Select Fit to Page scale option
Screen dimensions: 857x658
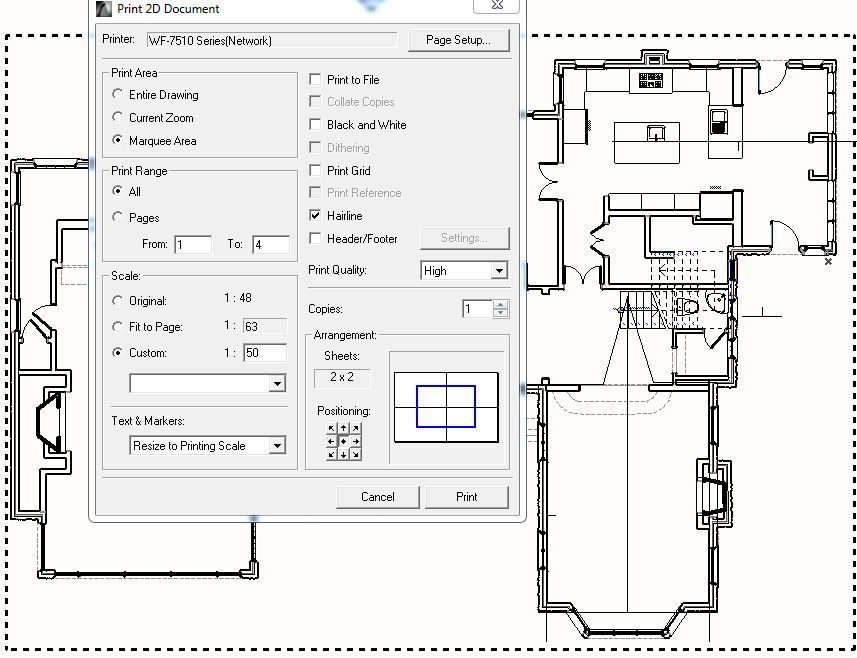click(x=117, y=326)
